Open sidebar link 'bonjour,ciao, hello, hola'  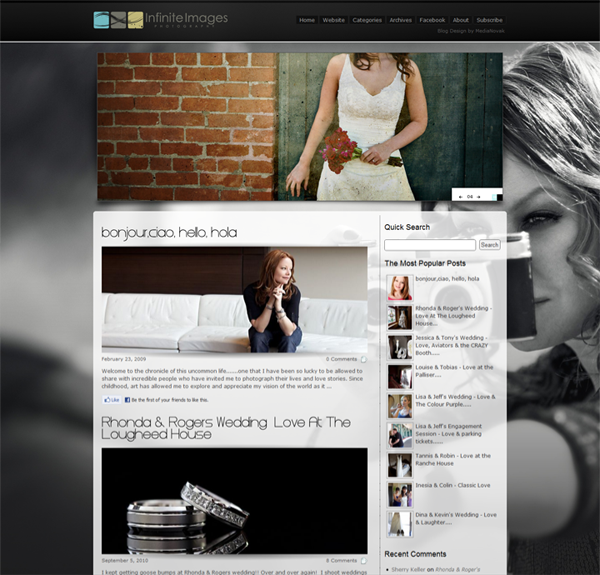[x=447, y=279]
